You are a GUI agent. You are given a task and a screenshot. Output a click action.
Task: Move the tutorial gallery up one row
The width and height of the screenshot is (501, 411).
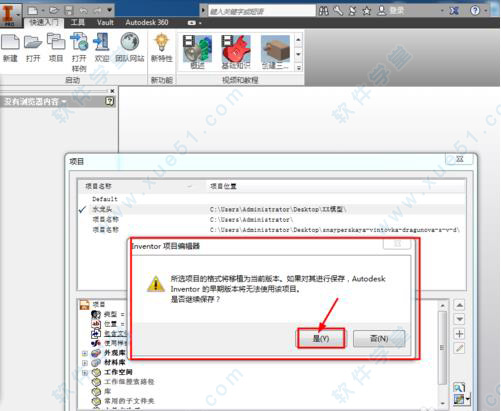tap(298, 40)
